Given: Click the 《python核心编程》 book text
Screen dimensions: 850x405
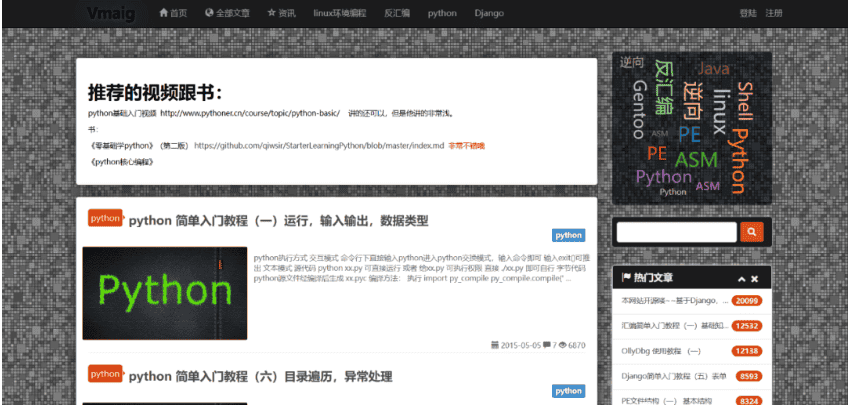Looking at the screenshot, I should (x=121, y=162).
